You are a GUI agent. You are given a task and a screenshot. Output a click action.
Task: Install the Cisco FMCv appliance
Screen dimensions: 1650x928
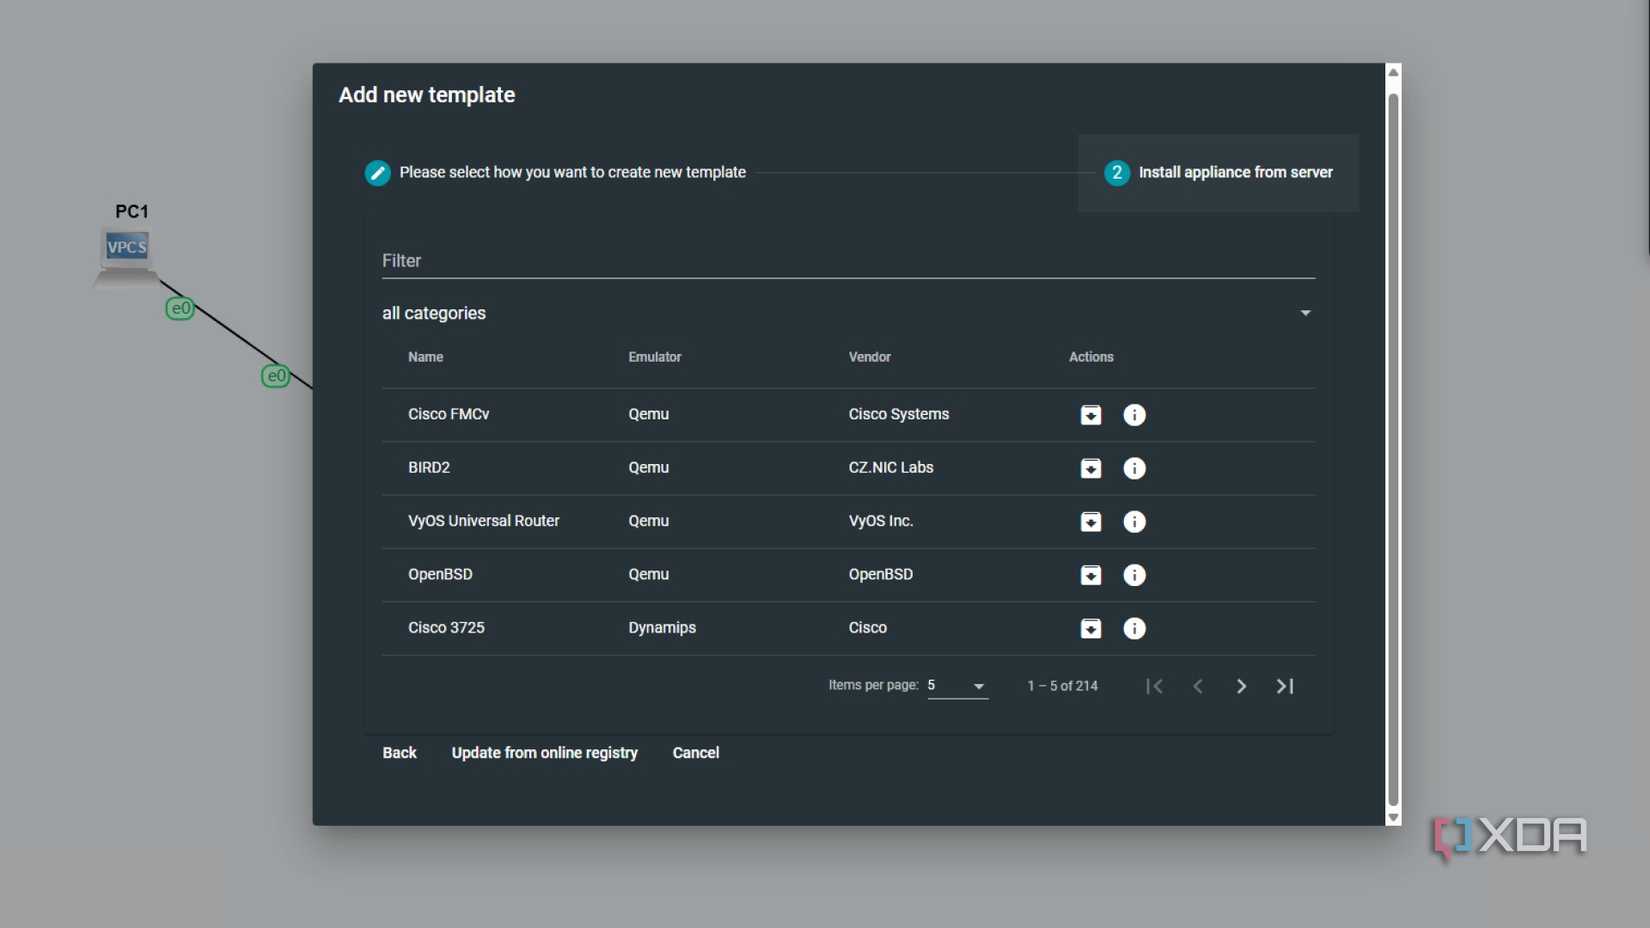1091,415
